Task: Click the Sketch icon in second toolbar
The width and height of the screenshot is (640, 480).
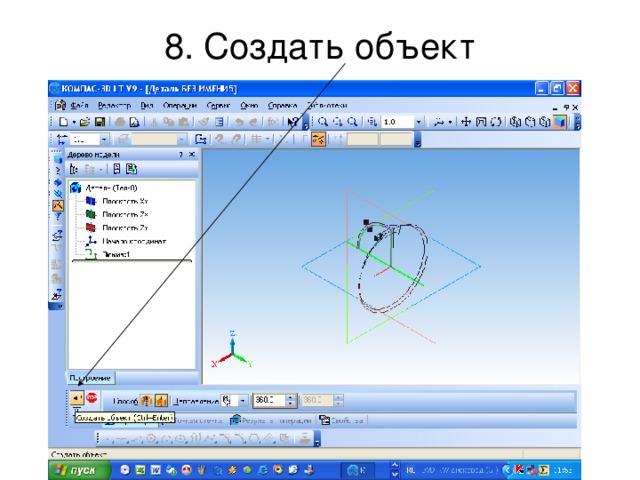Action: click(x=200, y=139)
